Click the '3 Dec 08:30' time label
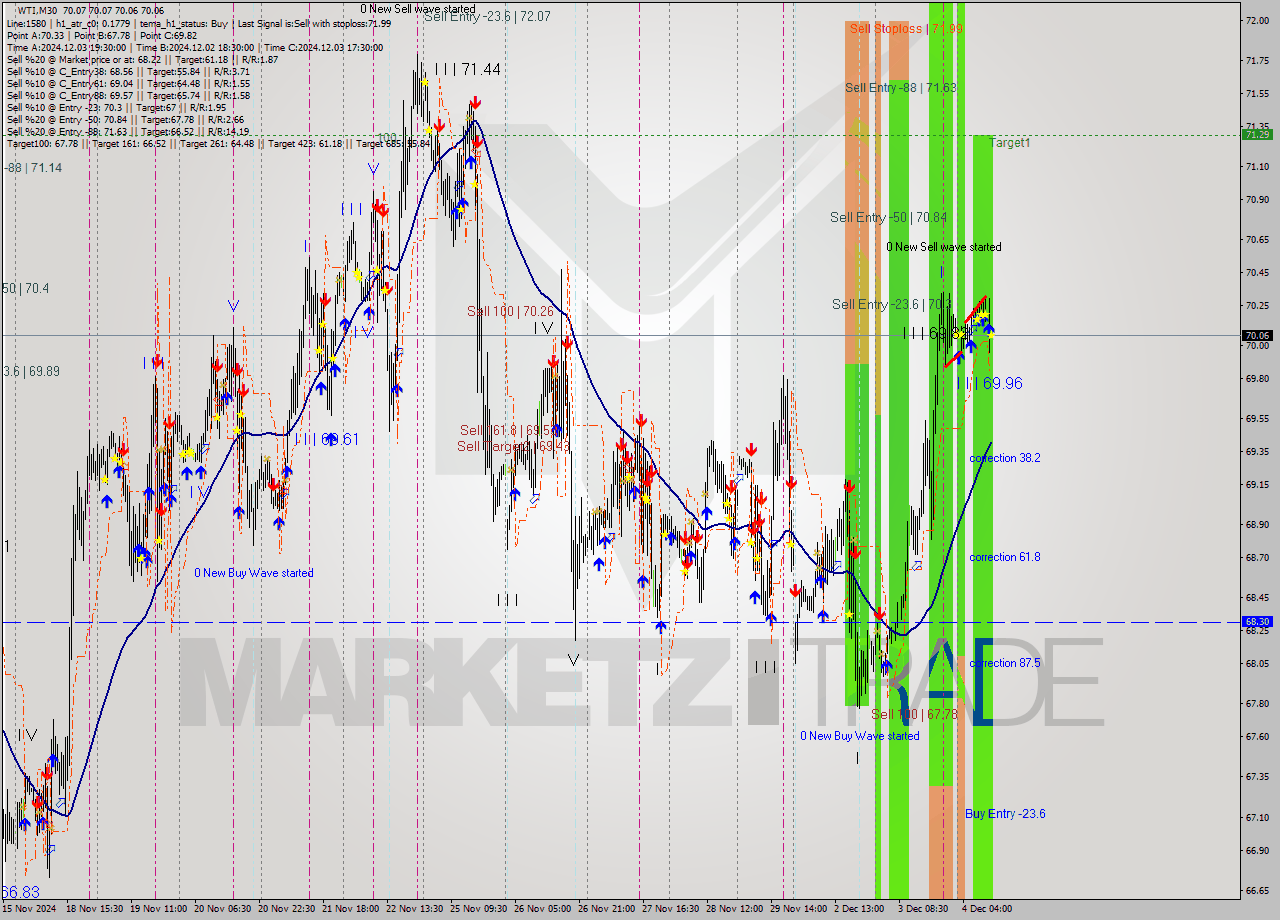Viewport: 1280px width, 920px height. 923,909
